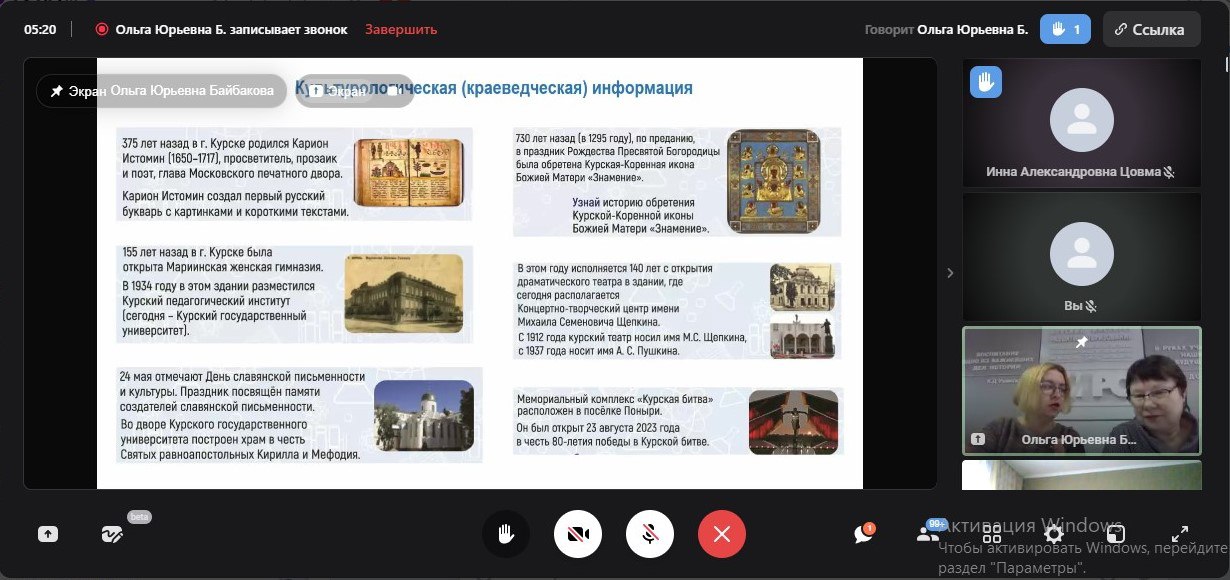This screenshot has width=1230, height=580.
Task: Open the raised hands counter
Action: (x=1065, y=30)
